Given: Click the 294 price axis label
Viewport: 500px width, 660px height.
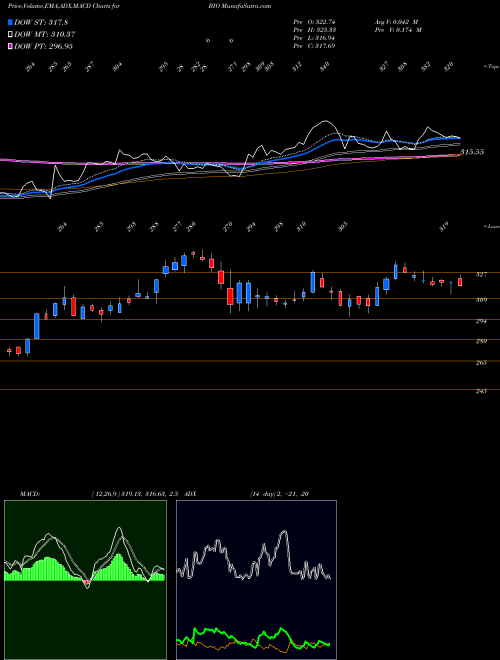Looking at the screenshot, I should tap(481, 321).
